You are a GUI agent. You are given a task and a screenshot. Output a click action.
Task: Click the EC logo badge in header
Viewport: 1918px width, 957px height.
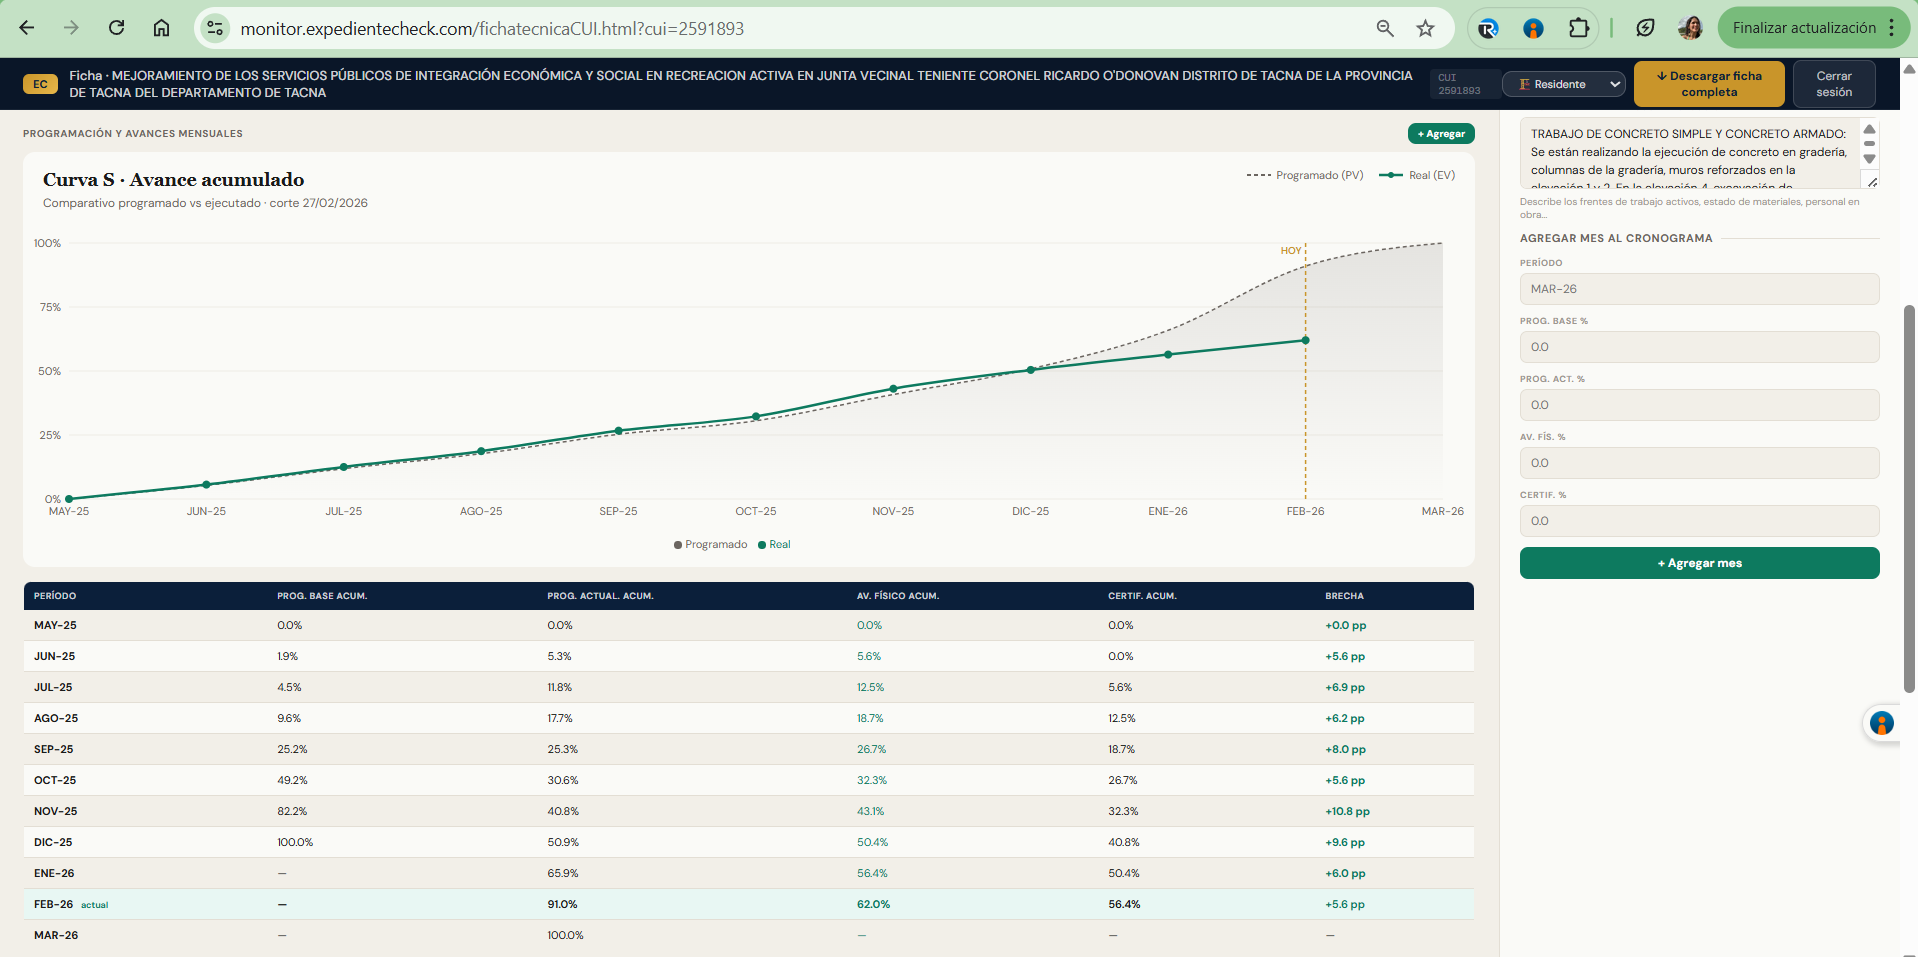(x=40, y=84)
